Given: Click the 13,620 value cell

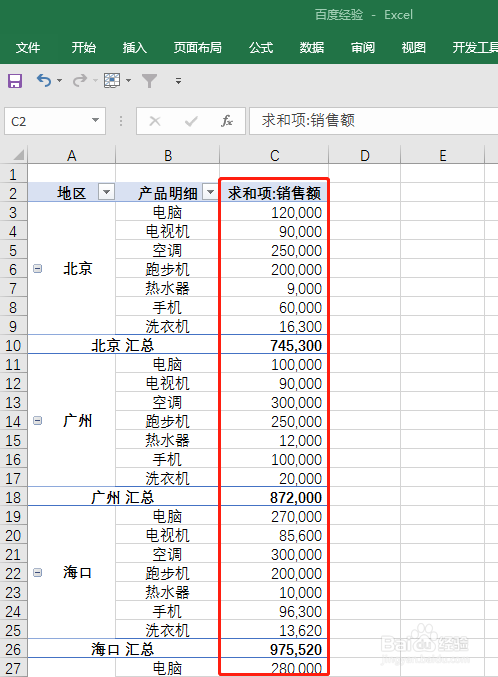Looking at the screenshot, I should coord(274,630).
